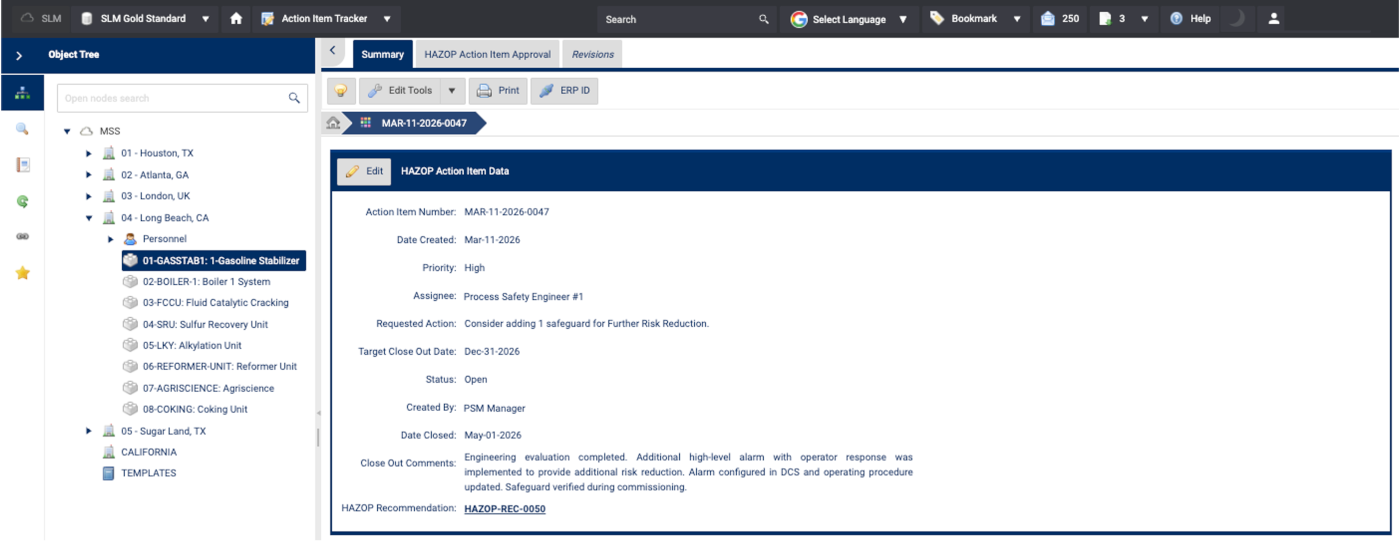
Task: Expand the 01 - Houston, TX node
Action: click(x=89, y=154)
